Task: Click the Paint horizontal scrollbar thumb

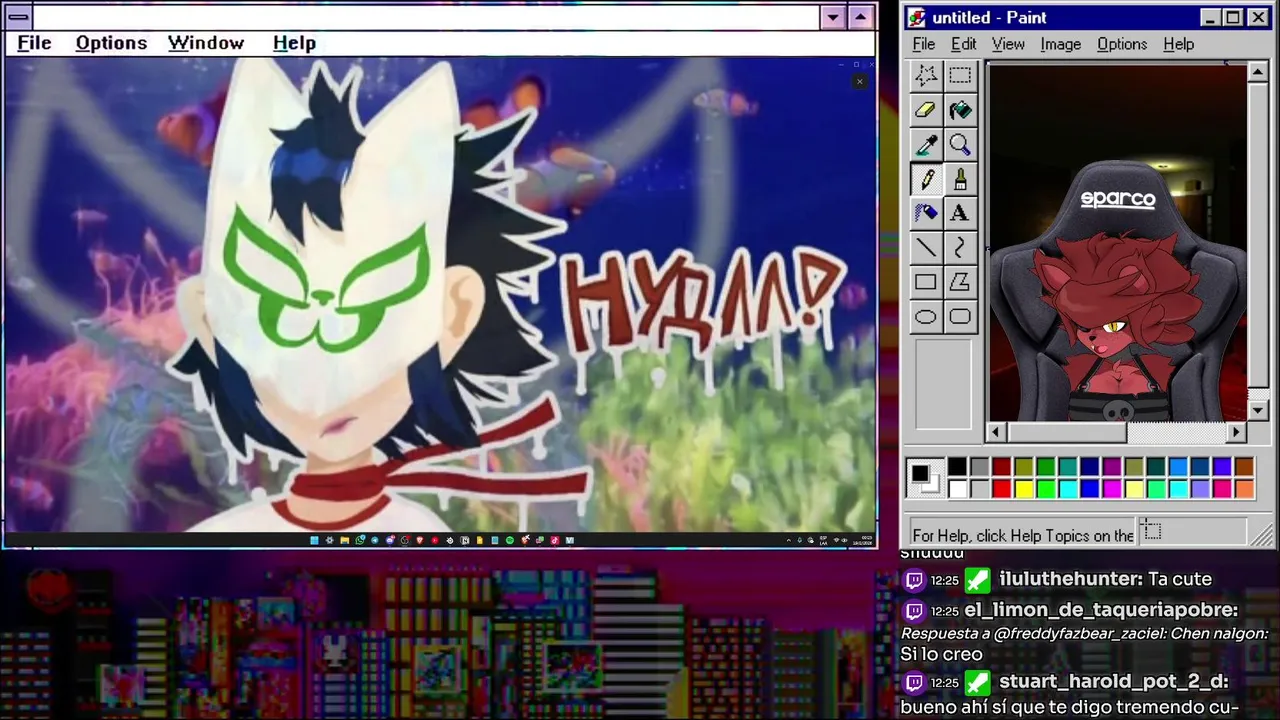Action: 1066,432
